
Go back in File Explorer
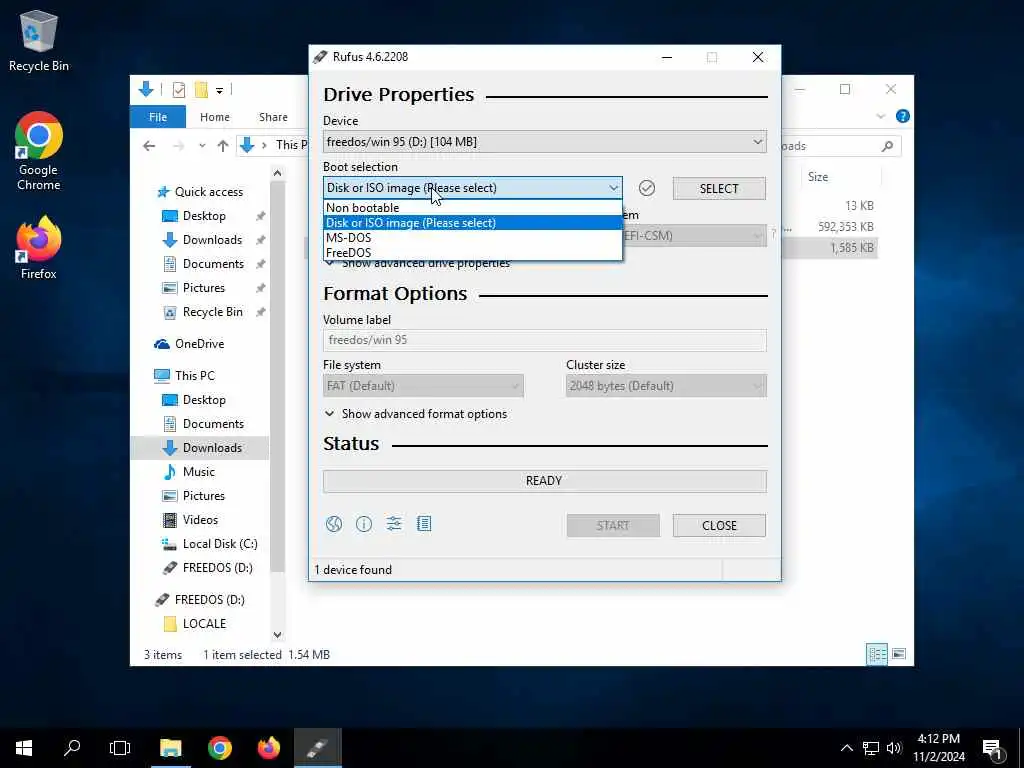pyautogui.click(x=150, y=146)
